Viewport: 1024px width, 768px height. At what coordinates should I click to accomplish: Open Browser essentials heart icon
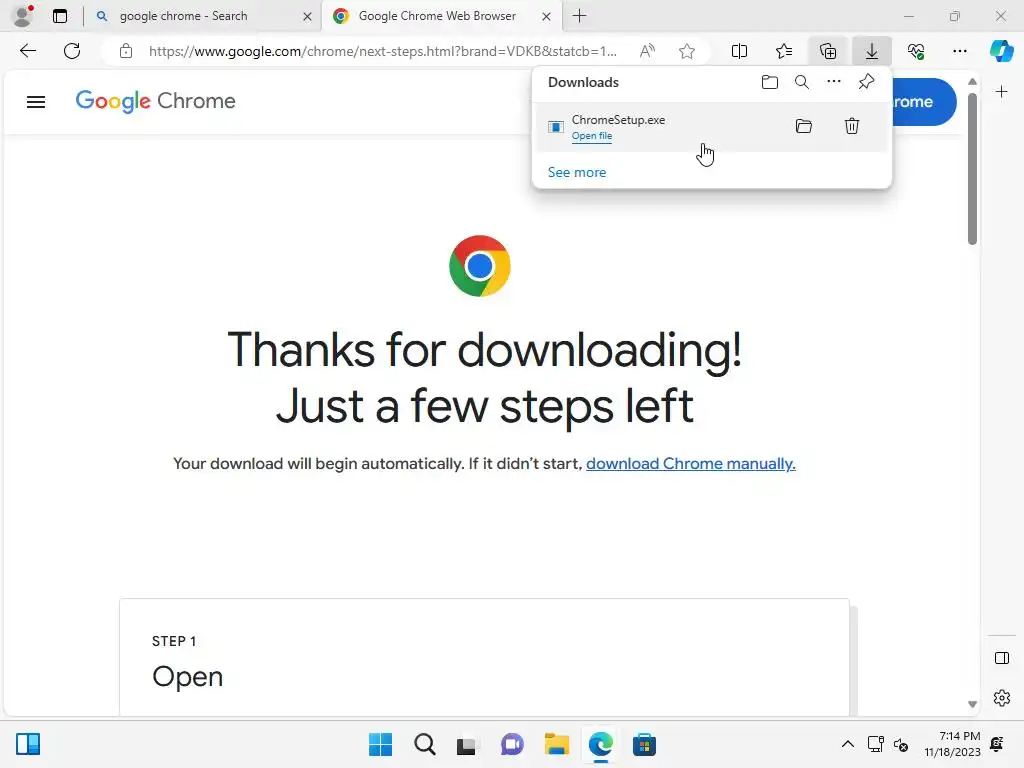point(916,51)
